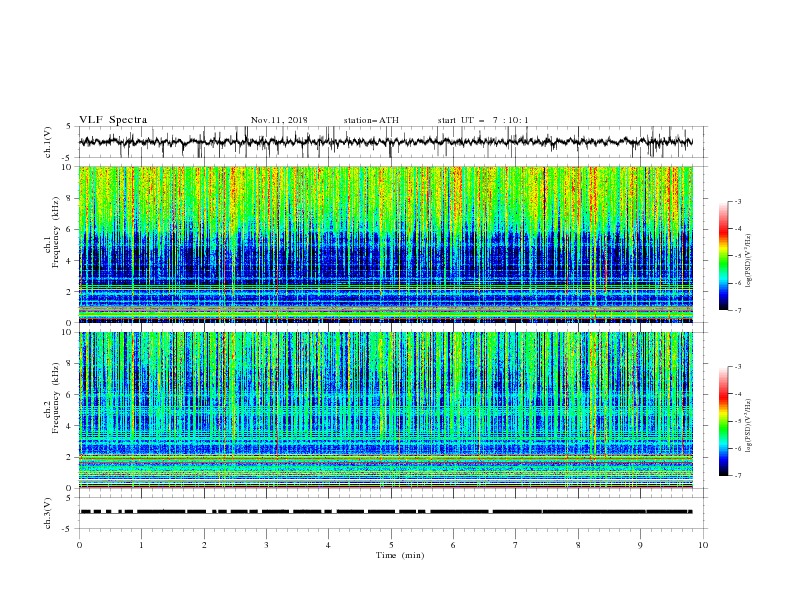Click the "station=ATH" header label
792x612 pixels.
click(x=371, y=120)
